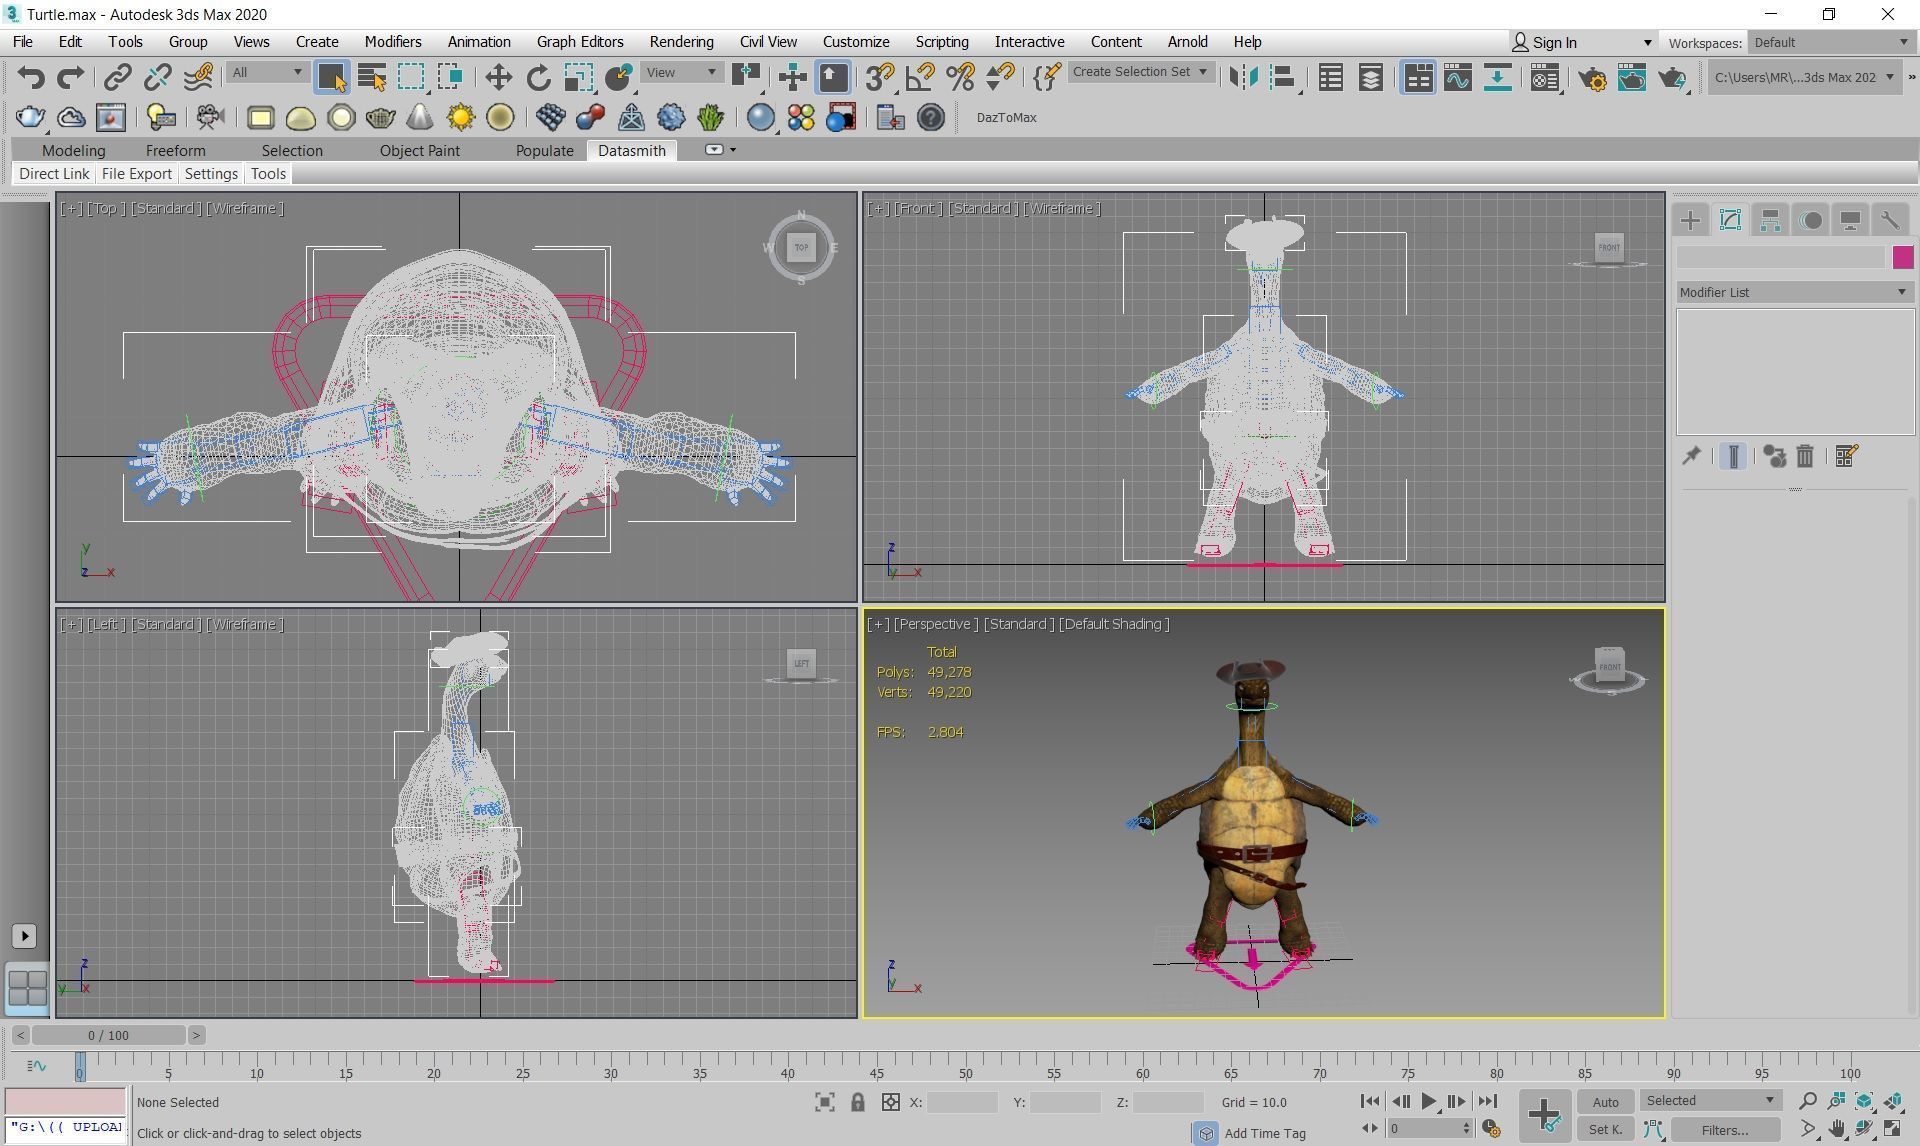The width and height of the screenshot is (1920, 1146).
Task: Open the Rendering menu
Action: (681, 42)
